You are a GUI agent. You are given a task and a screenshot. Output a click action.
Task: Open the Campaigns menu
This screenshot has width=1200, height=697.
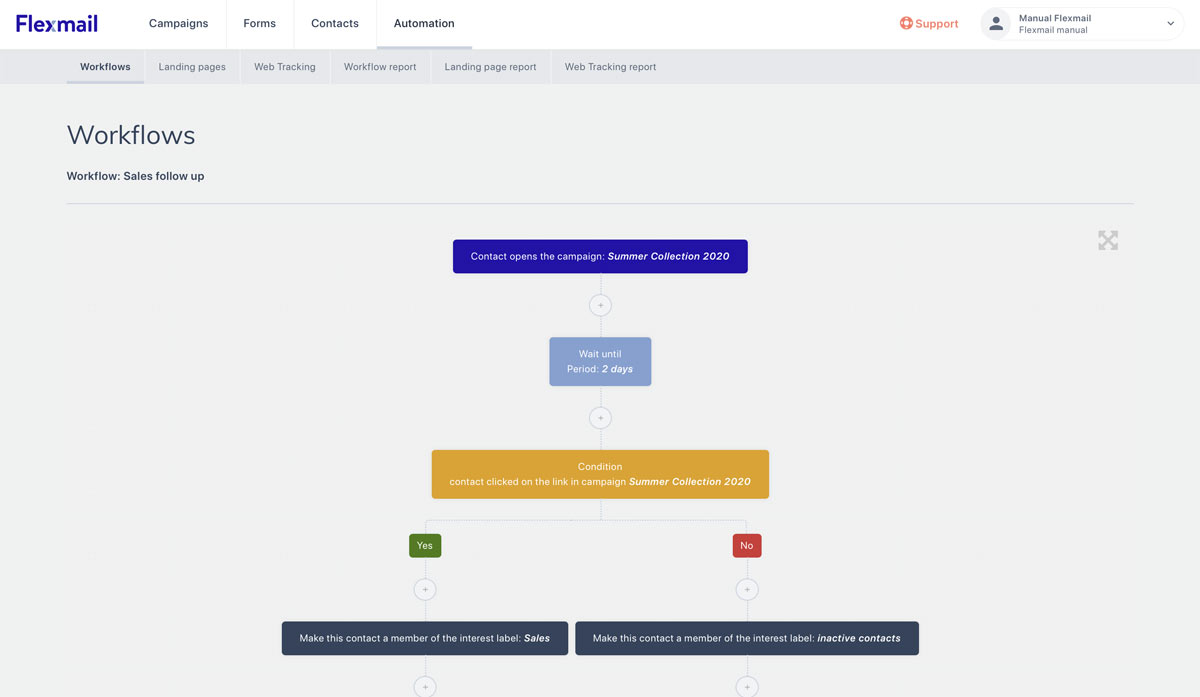(x=178, y=24)
